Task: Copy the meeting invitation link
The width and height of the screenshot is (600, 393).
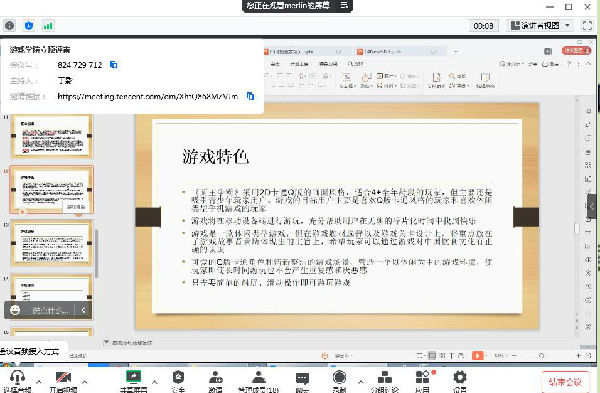Action: point(250,96)
